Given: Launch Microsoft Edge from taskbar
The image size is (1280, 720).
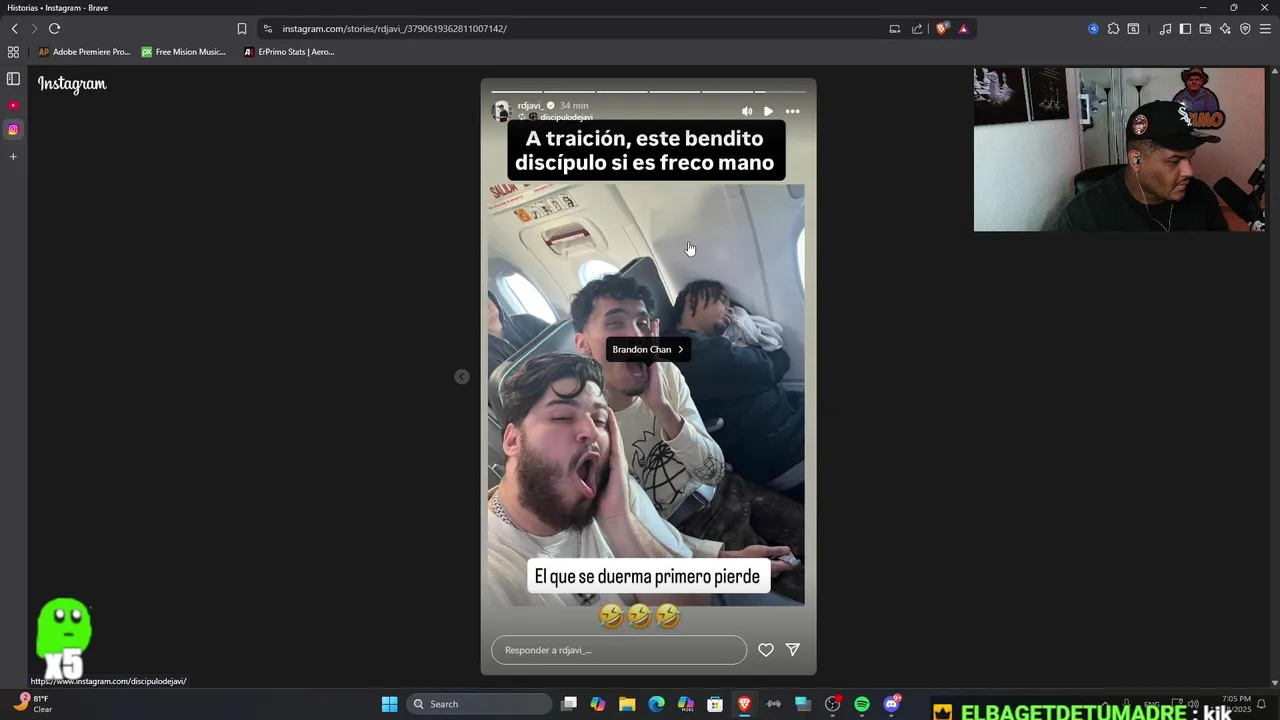Looking at the screenshot, I should point(656,704).
